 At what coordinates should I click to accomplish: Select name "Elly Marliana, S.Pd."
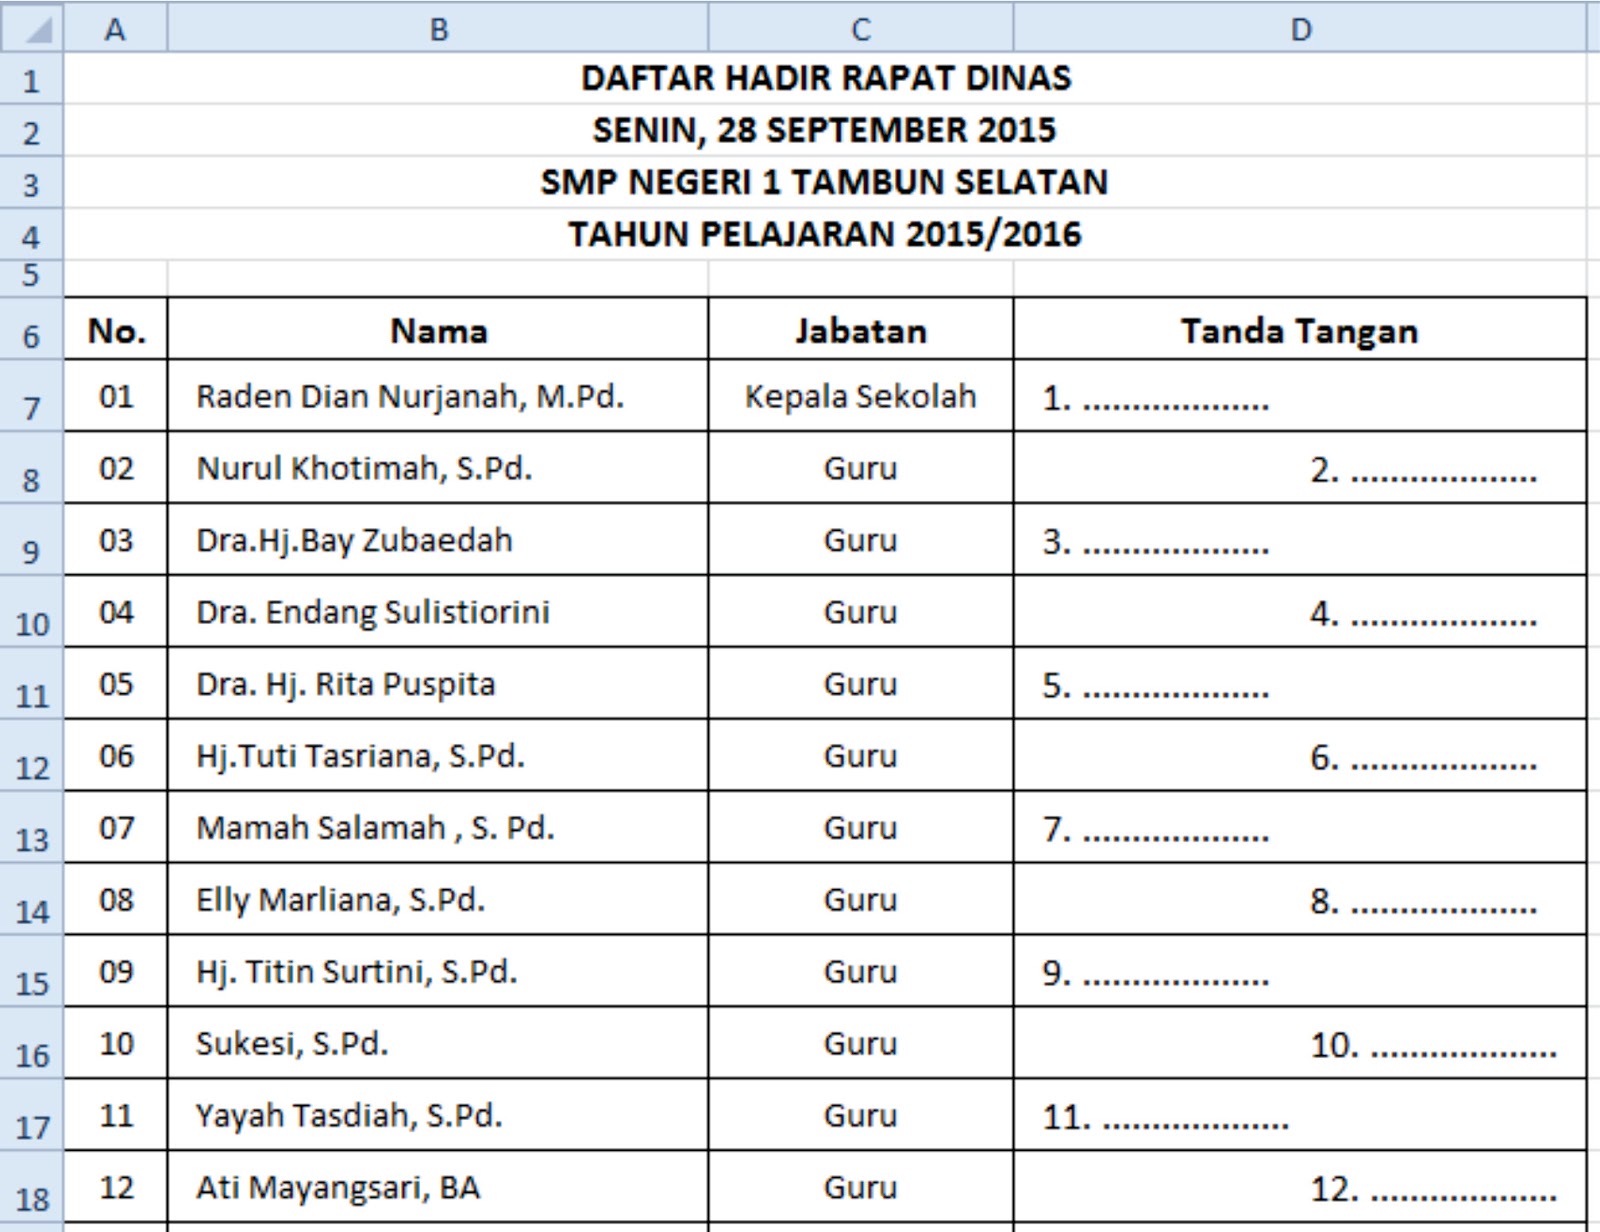pyautogui.click(x=340, y=901)
